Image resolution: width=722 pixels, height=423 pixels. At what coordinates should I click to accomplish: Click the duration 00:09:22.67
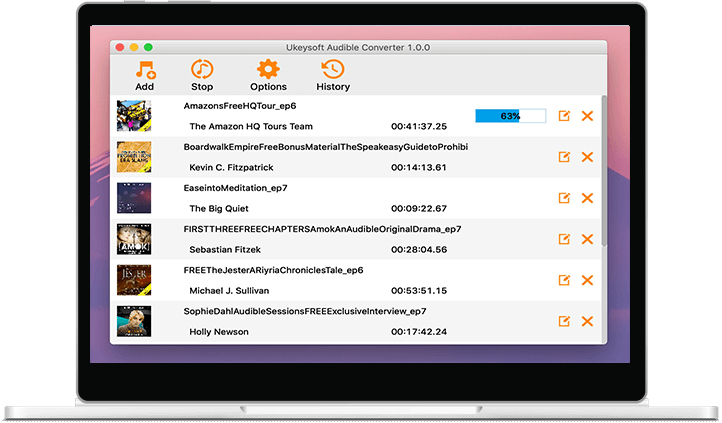(419, 209)
